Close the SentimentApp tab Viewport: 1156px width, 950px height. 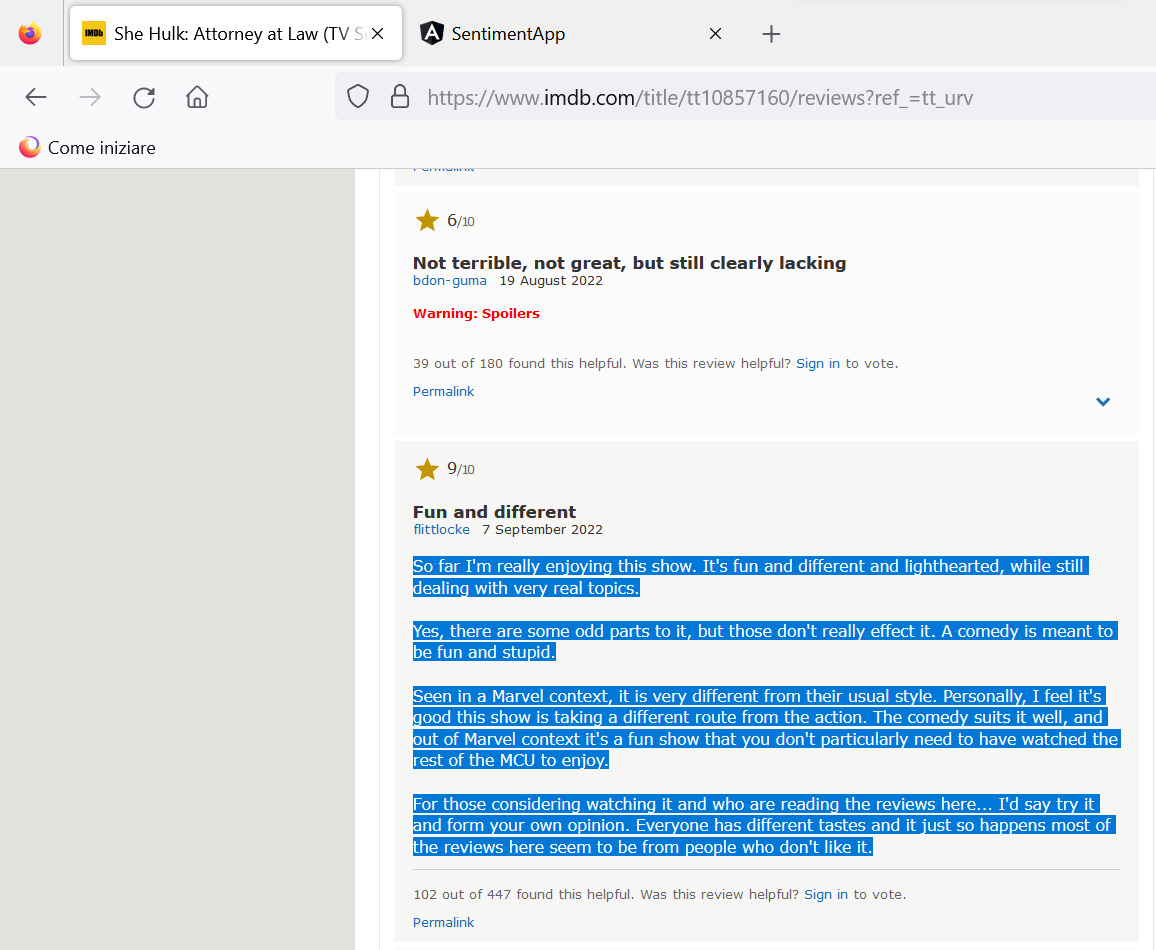(x=715, y=34)
